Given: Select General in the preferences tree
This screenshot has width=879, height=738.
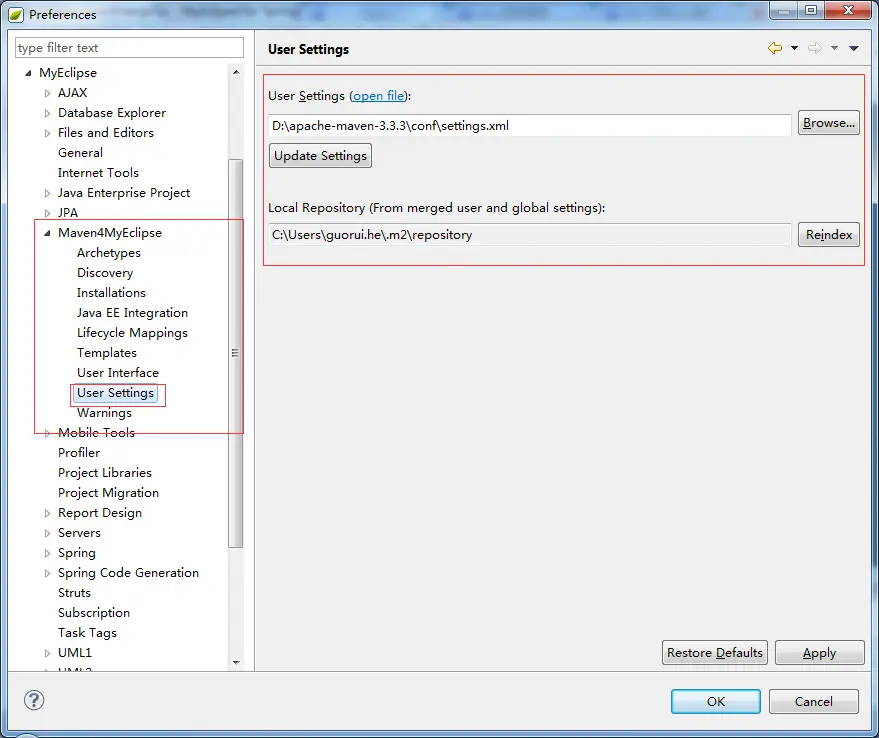Looking at the screenshot, I should tap(80, 153).
